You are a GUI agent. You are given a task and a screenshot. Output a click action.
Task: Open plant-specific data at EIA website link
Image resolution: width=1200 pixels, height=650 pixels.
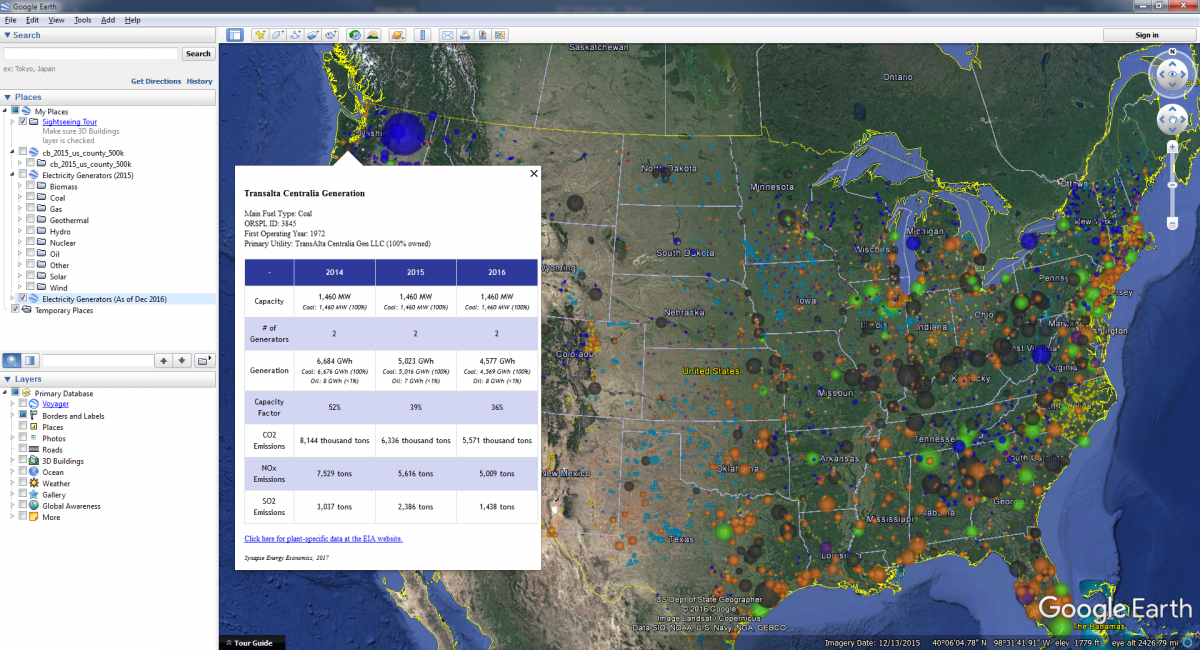324,538
